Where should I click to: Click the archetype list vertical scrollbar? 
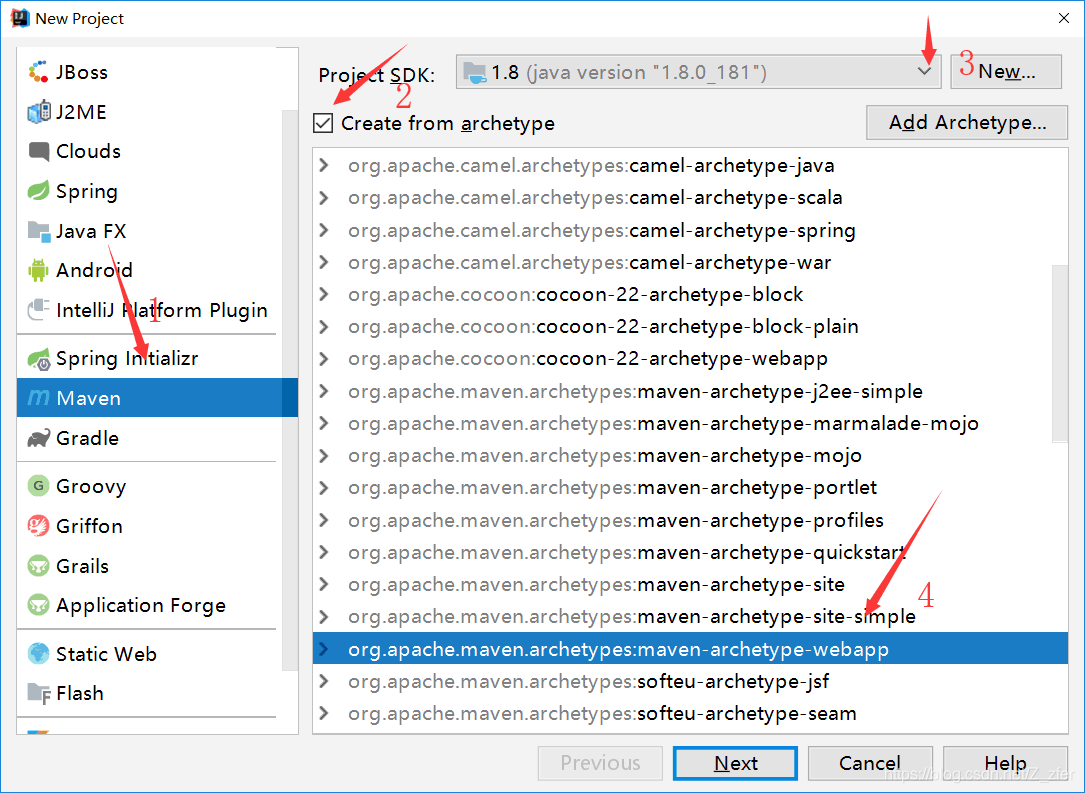1059,353
